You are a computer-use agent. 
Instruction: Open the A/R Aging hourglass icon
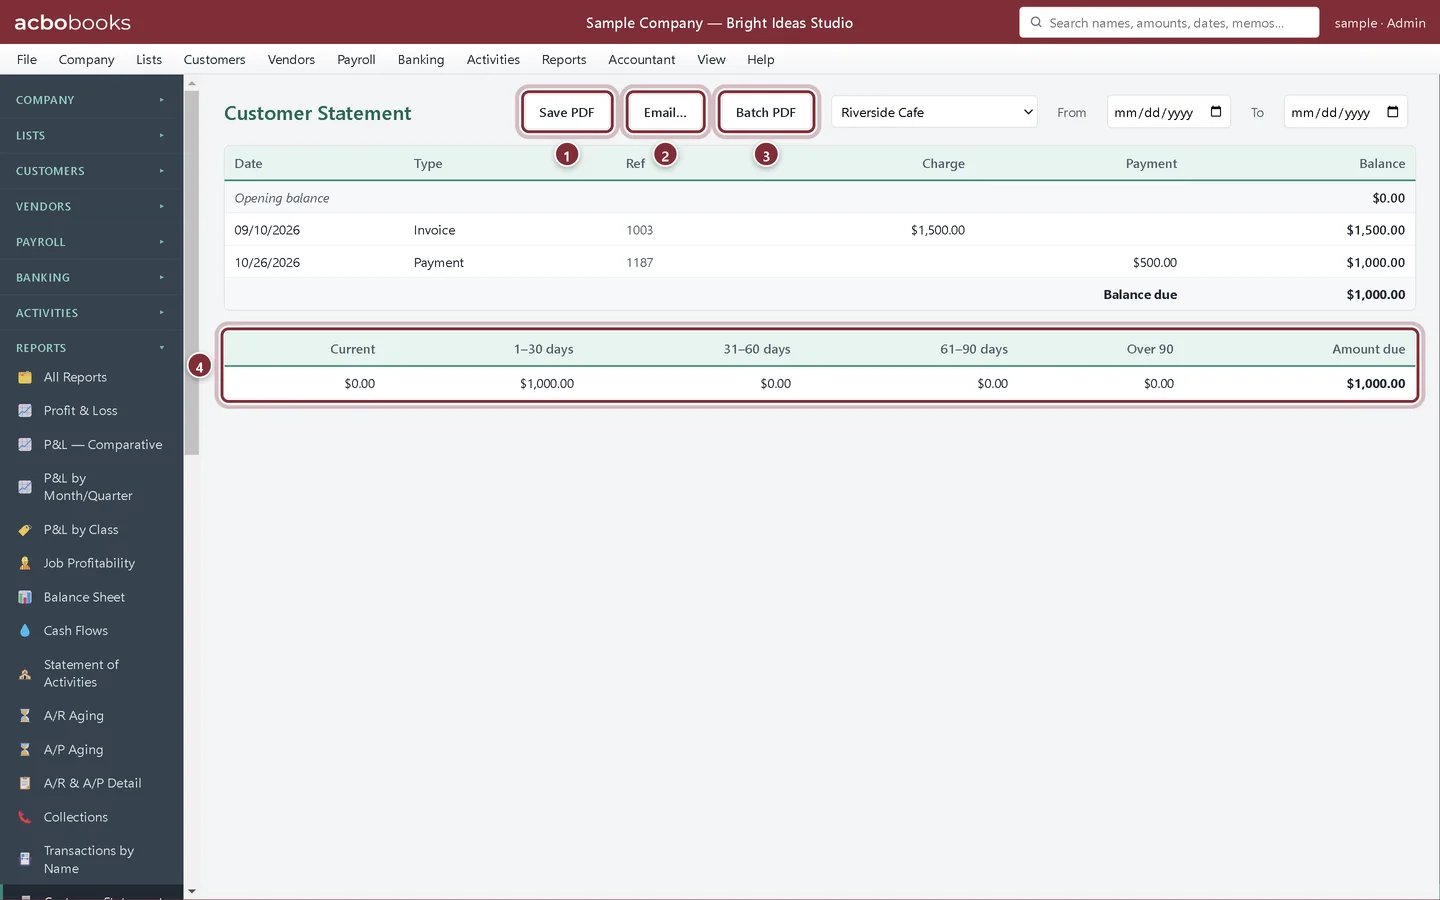[x=25, y=716]
